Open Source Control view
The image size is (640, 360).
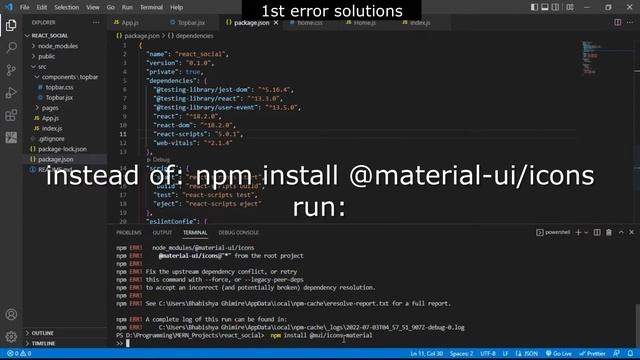(x=11, y=70)
